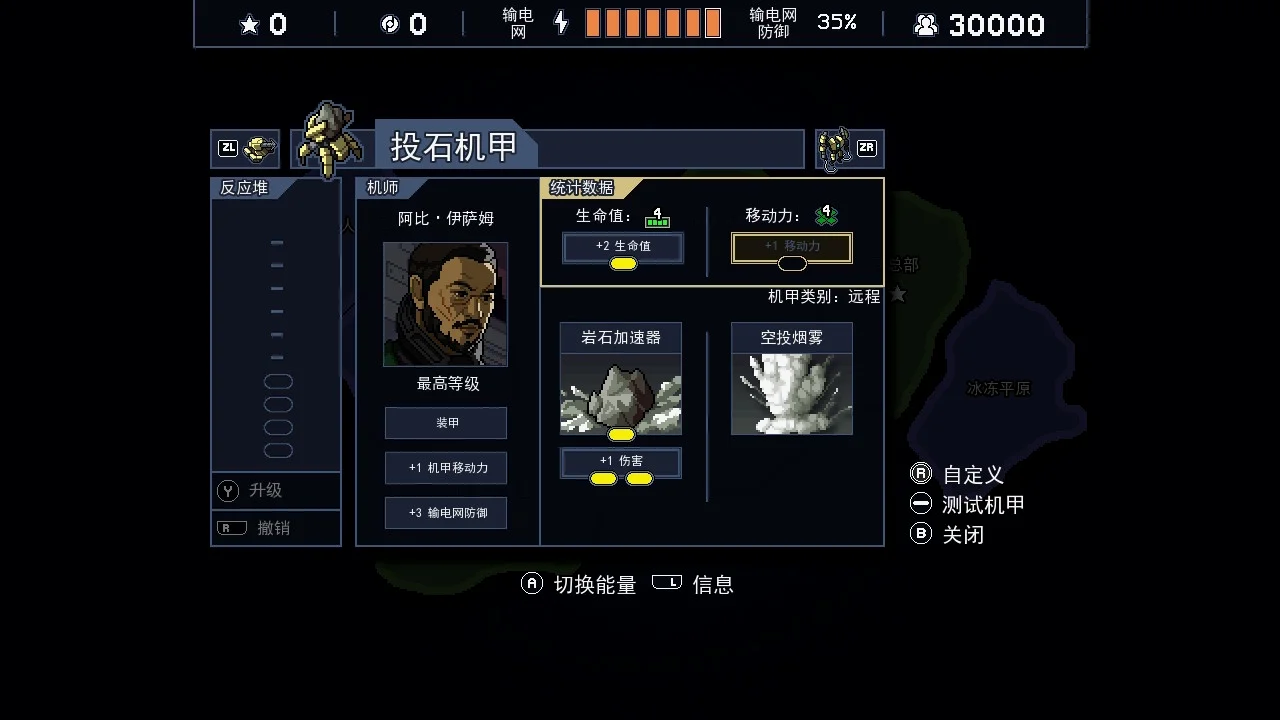The height and width of the screenshot is (720, 1280).
Task: Click the 撤销 undo button
Action: pos(276,528)
